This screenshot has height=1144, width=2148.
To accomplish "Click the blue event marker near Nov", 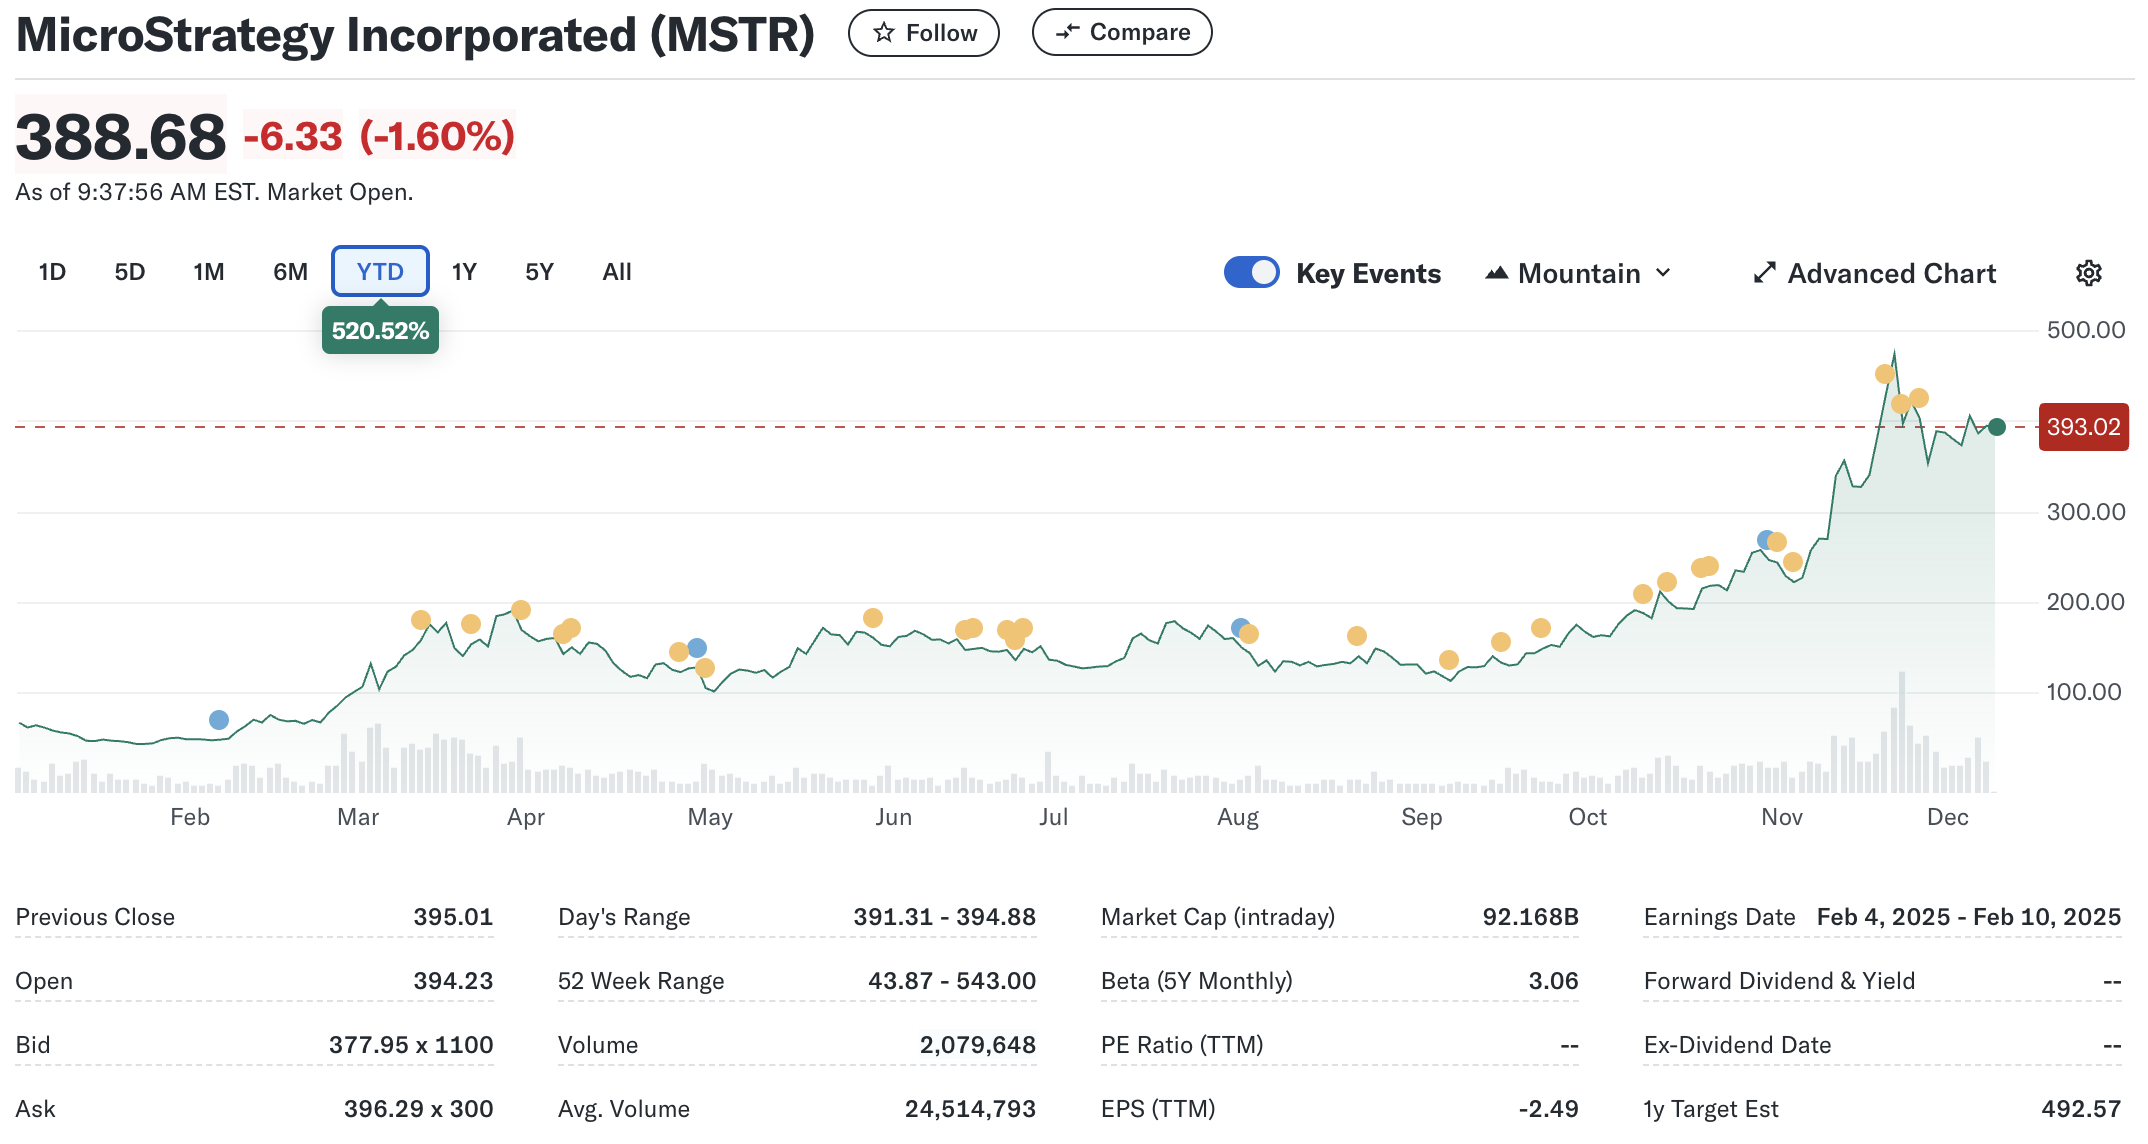I will (1764, 538).
